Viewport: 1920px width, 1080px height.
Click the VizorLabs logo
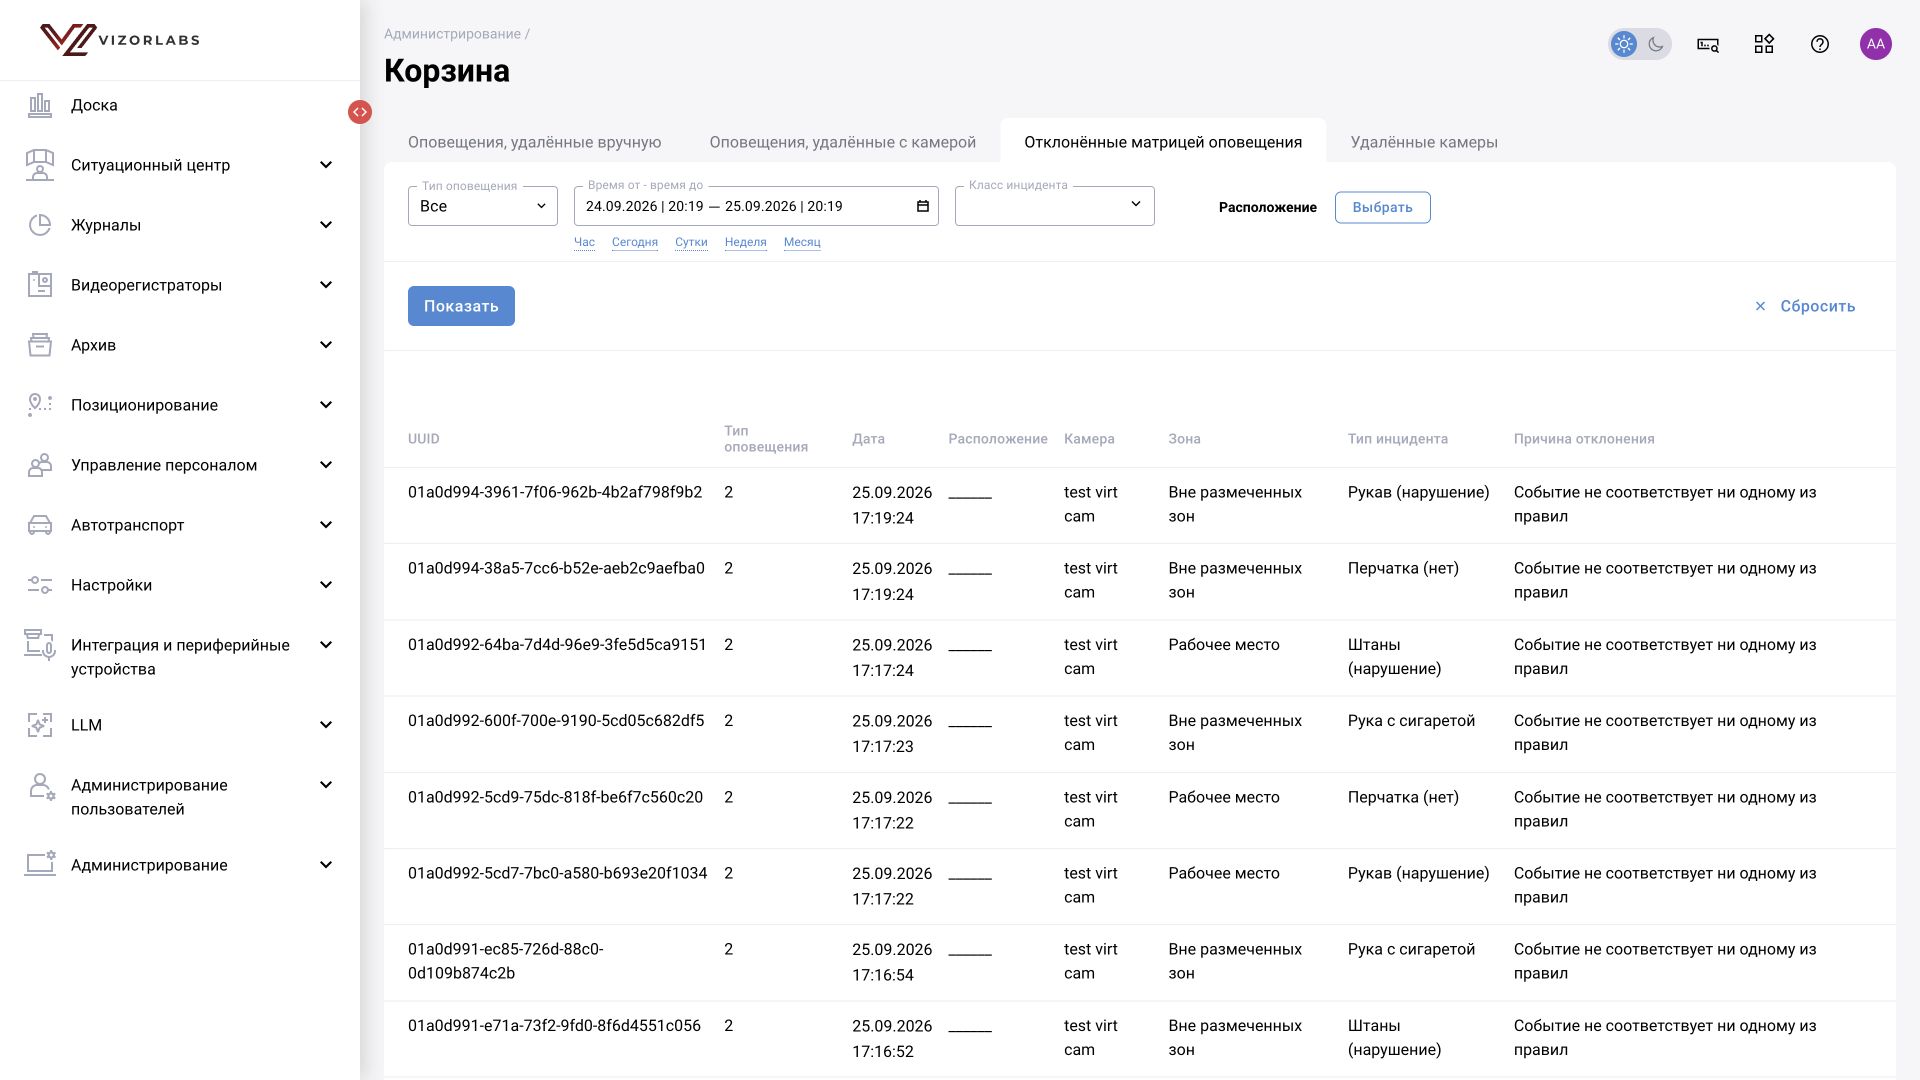[x=120, y=40]
